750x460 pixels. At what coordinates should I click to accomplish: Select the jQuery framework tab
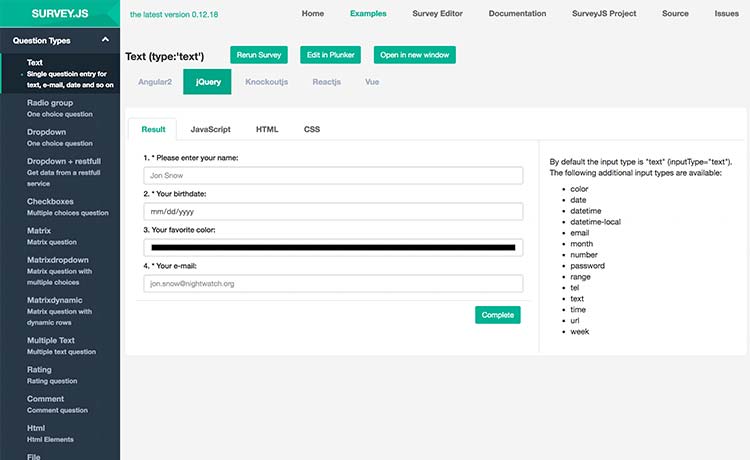coord(207,82)
